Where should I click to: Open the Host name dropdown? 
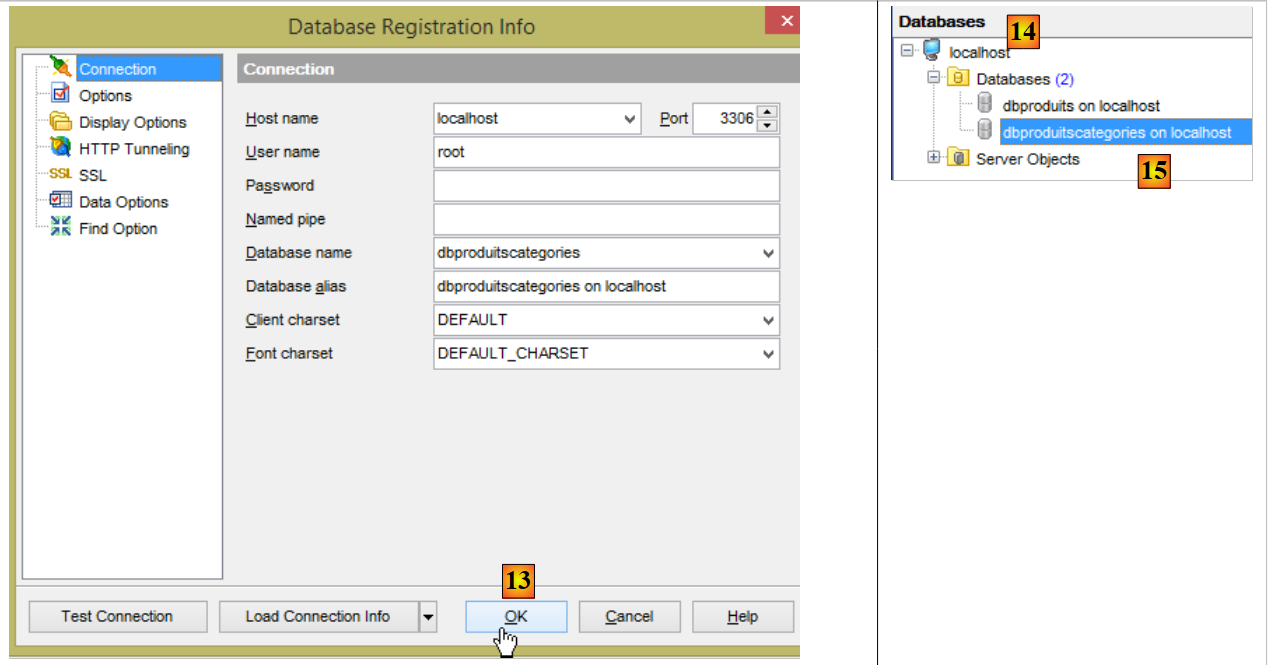[630, 119]
